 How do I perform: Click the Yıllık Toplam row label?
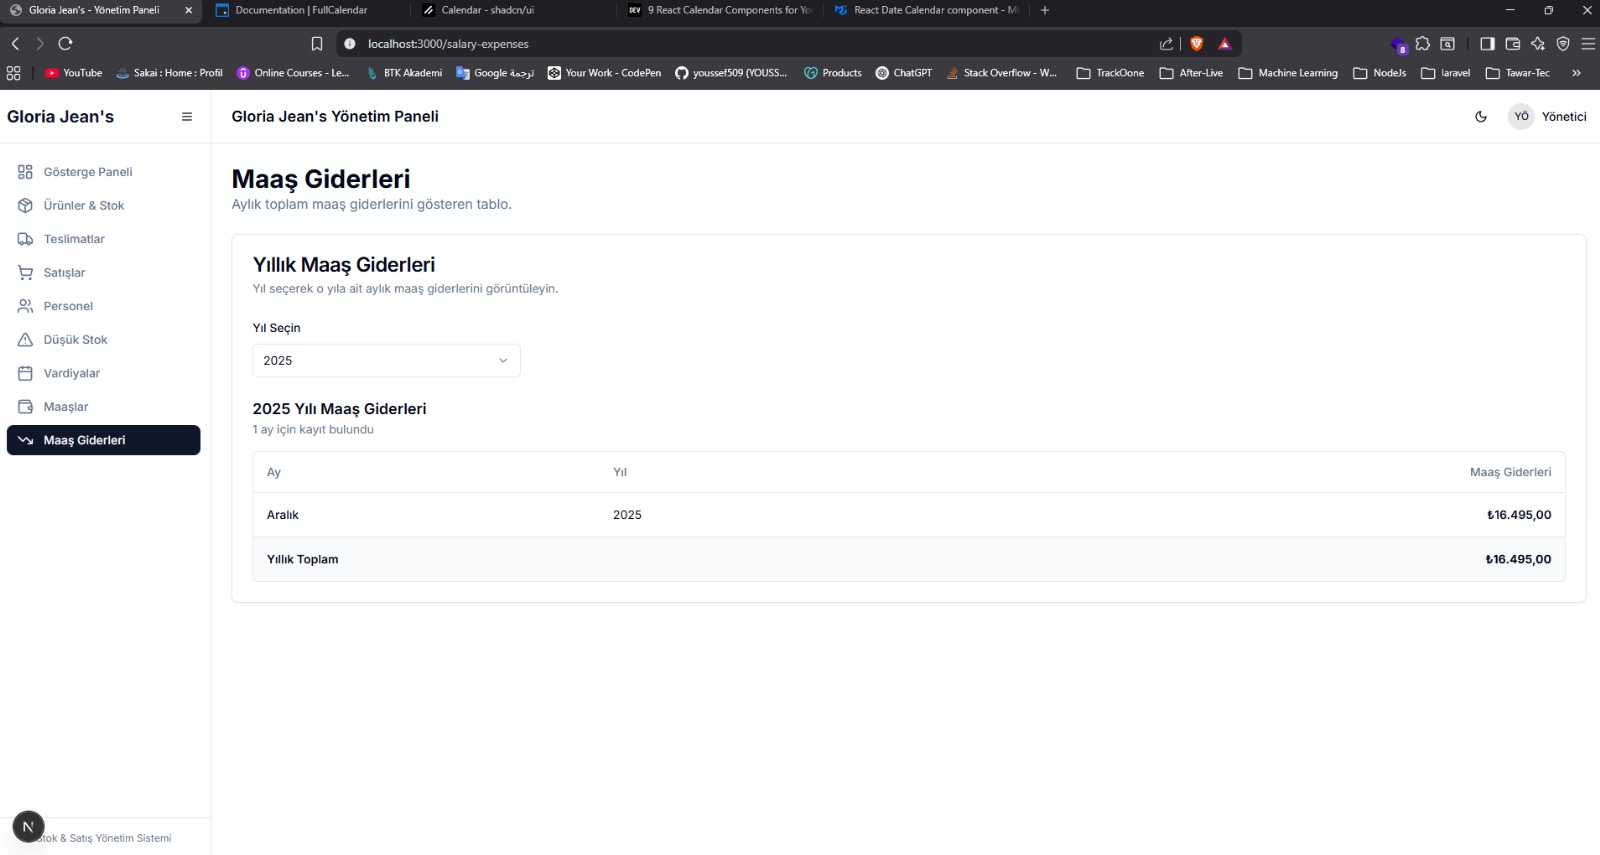(303, 559)
